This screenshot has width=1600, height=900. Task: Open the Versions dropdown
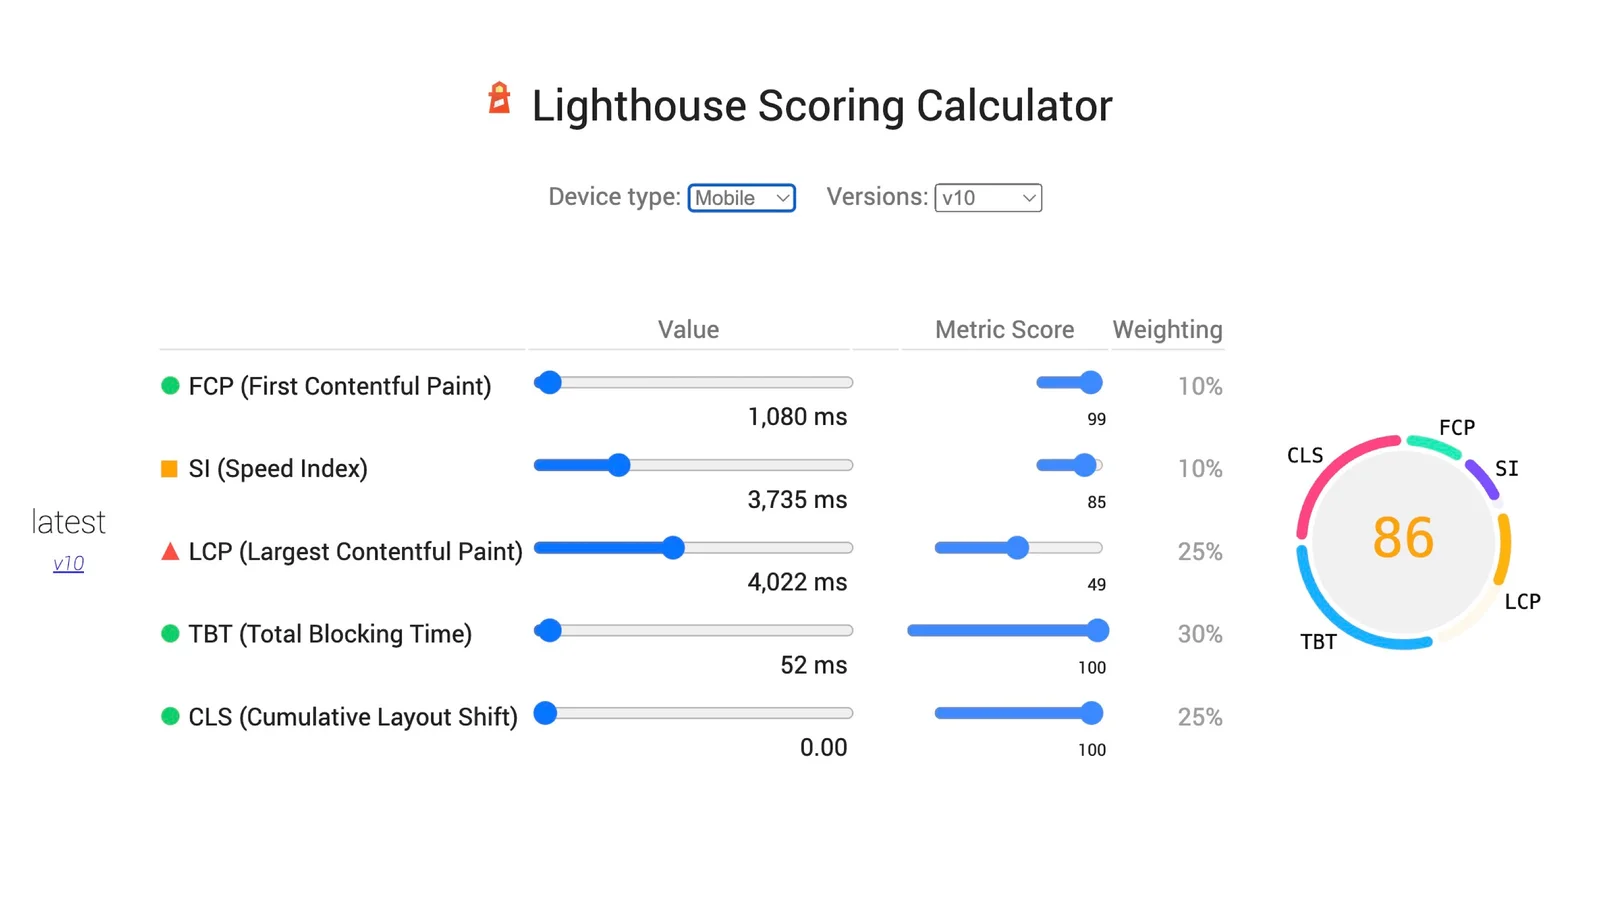pos(987,197)
